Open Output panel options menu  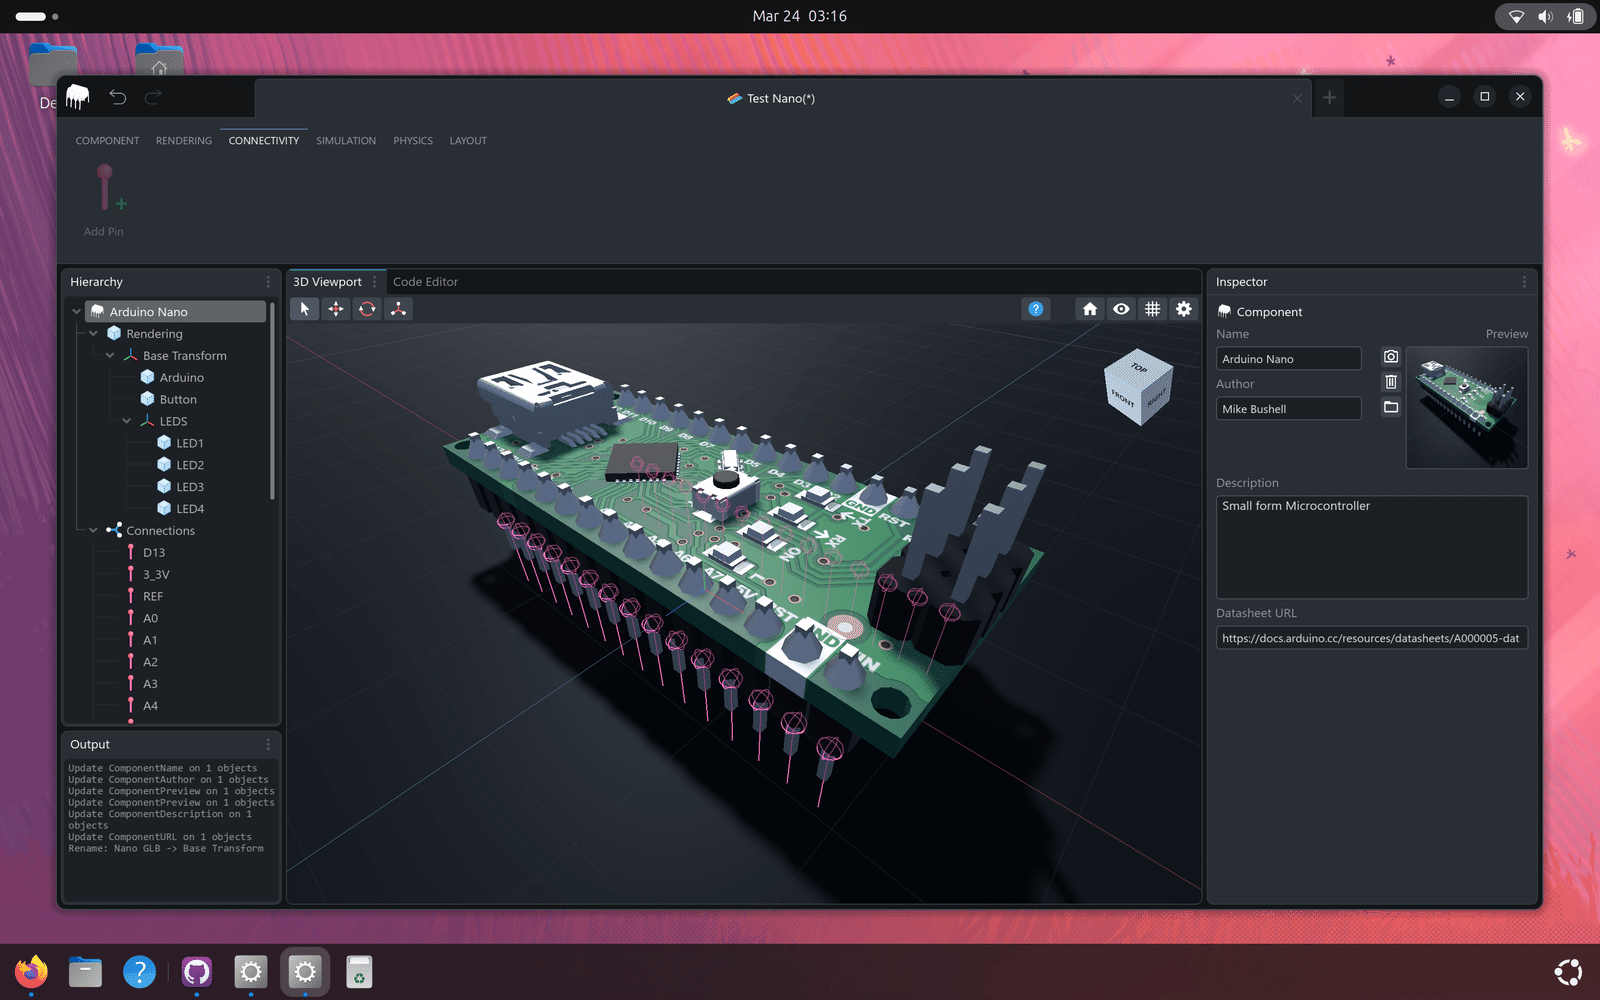[268, 744]
